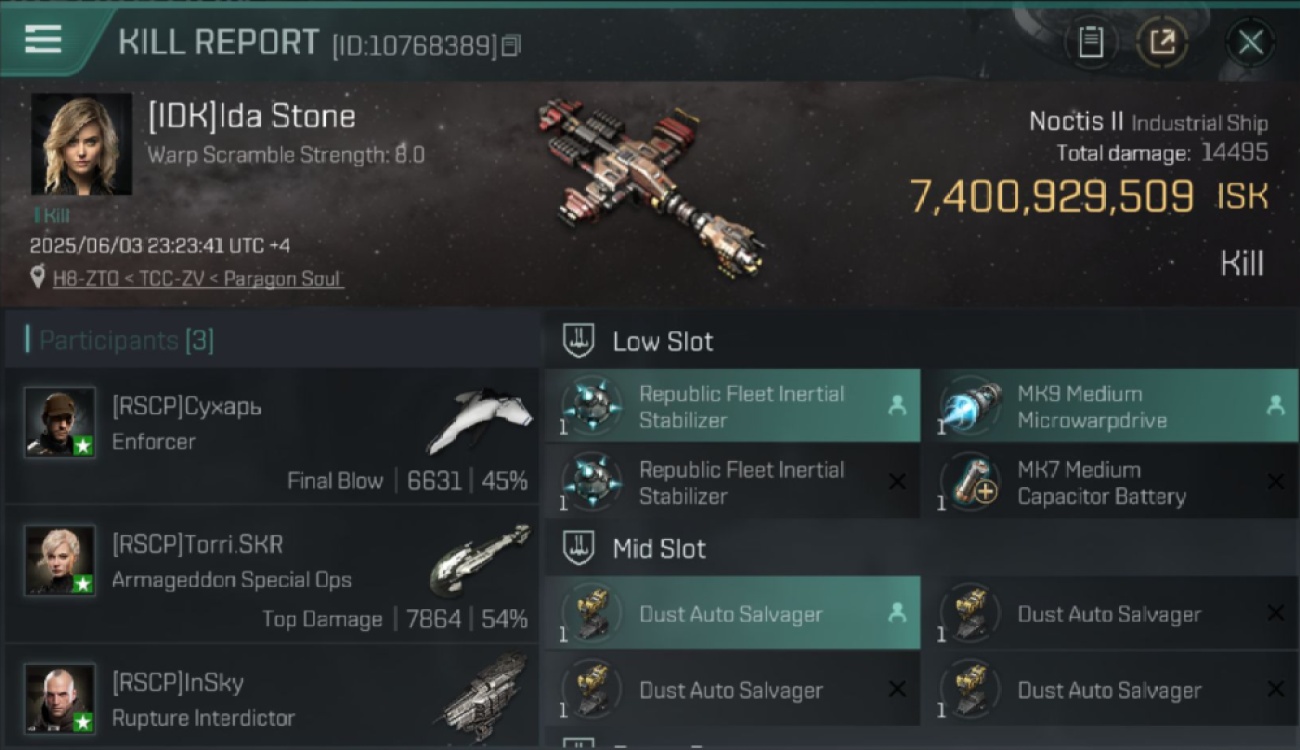Click the Mid Slot section icon
Screen dimensions: 1300x750
click(579, 548)
